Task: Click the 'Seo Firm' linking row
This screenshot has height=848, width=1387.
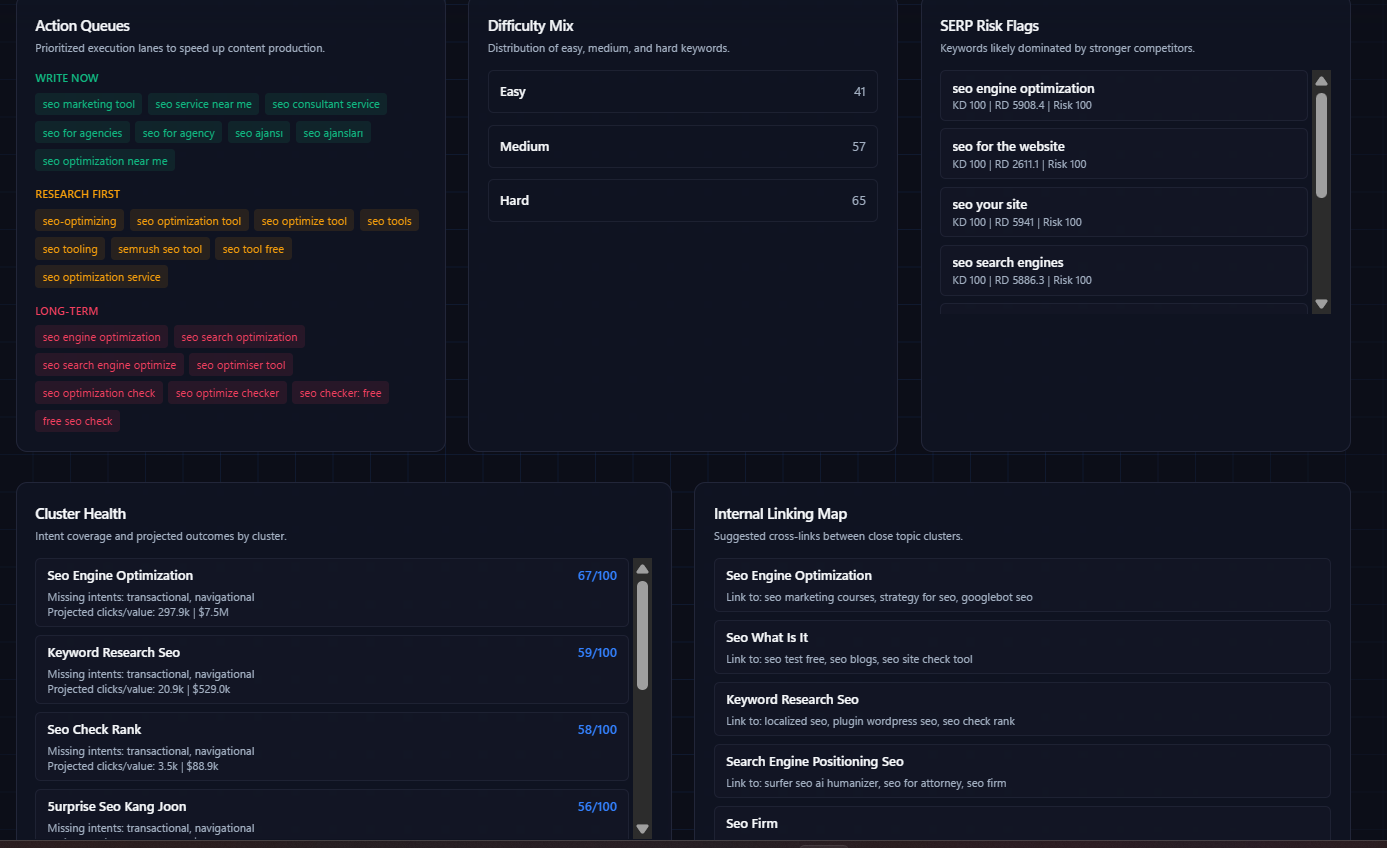Action: (1022, 824)
